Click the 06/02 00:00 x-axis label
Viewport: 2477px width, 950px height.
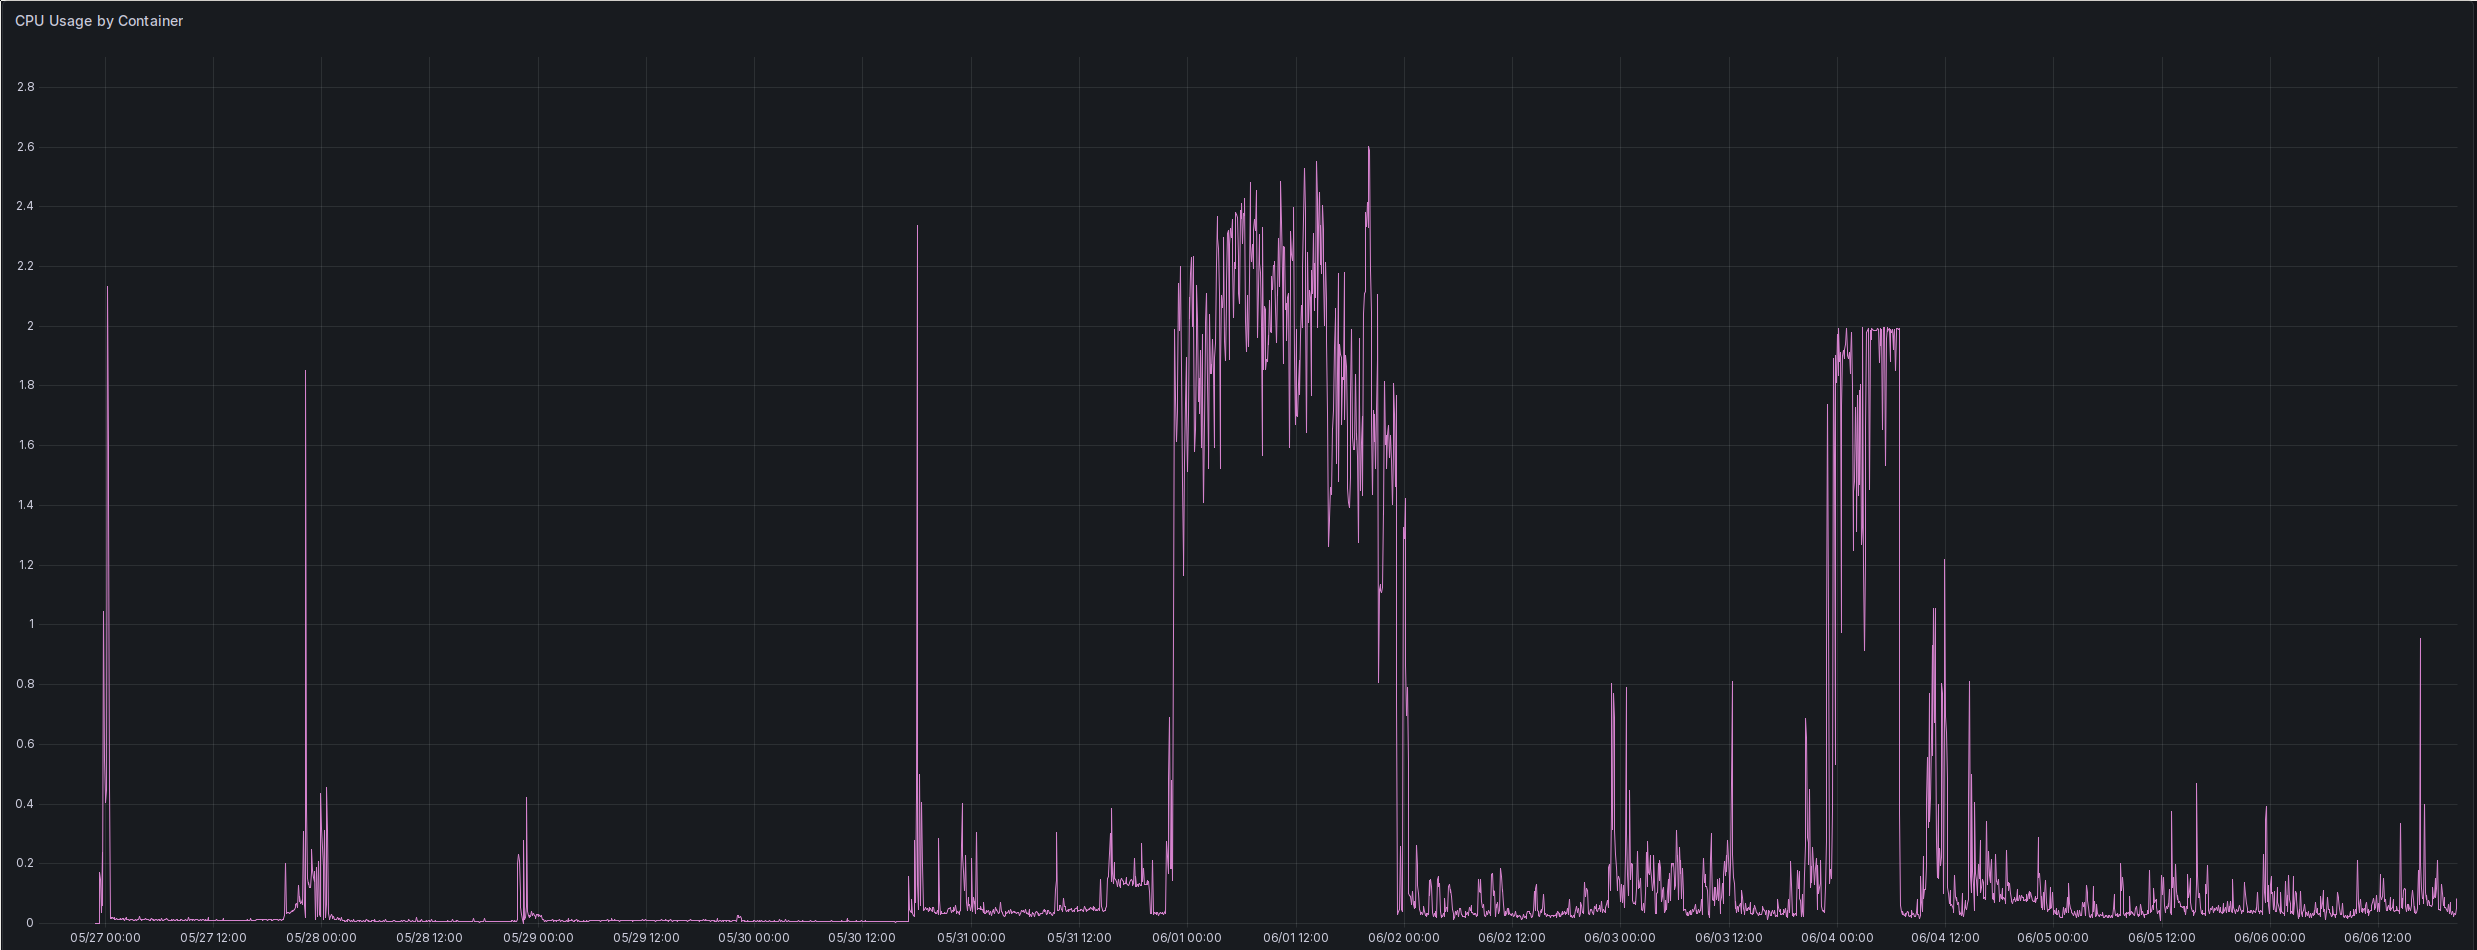click(x=1404, y=938)
